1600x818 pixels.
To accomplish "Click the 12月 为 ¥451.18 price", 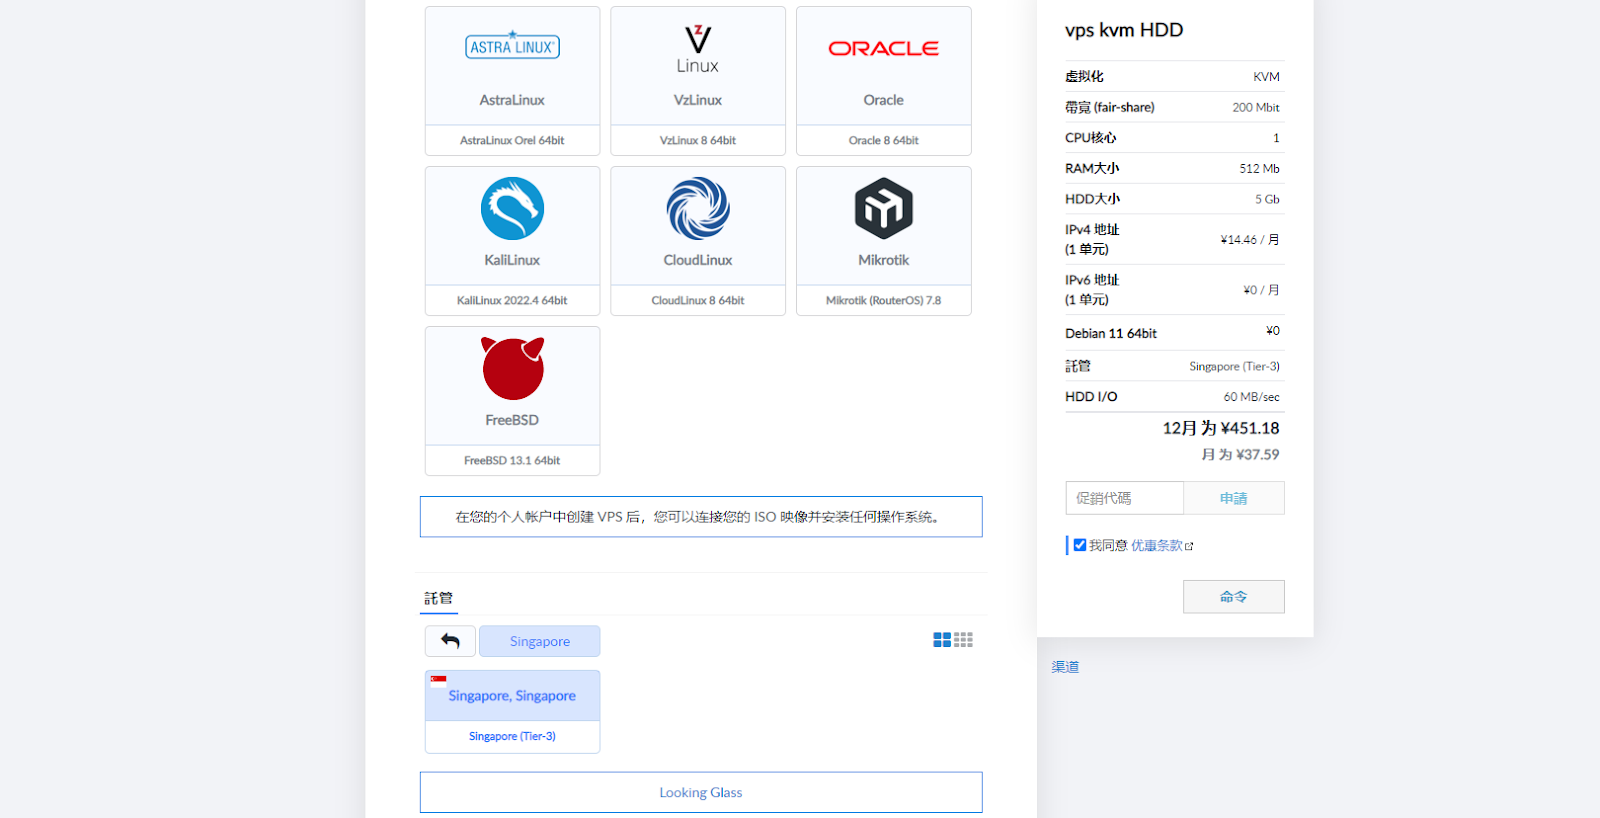I will click(1221, 428).
